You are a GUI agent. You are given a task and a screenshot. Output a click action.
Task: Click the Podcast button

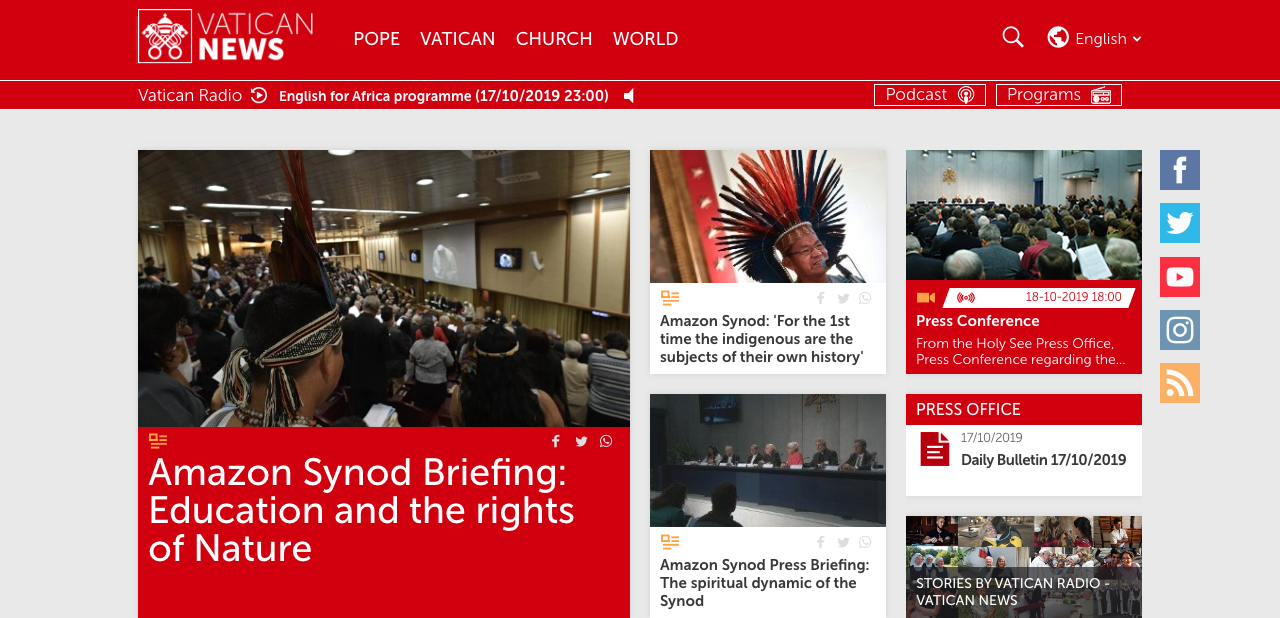point(930,95)
